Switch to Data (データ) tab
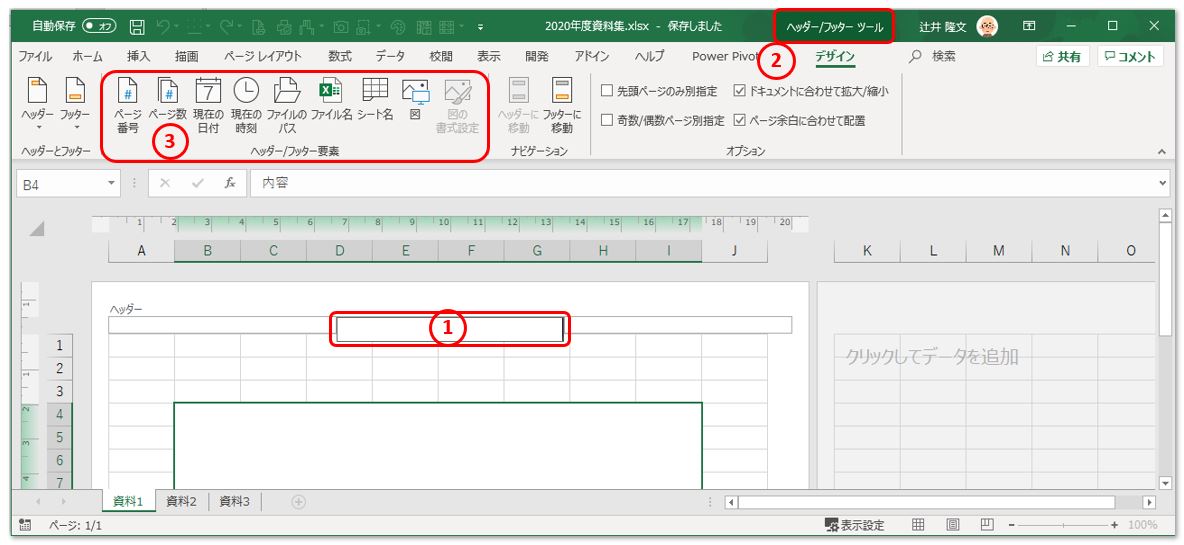The height and width of the screenshot is (545, 1184). point(390,56)
